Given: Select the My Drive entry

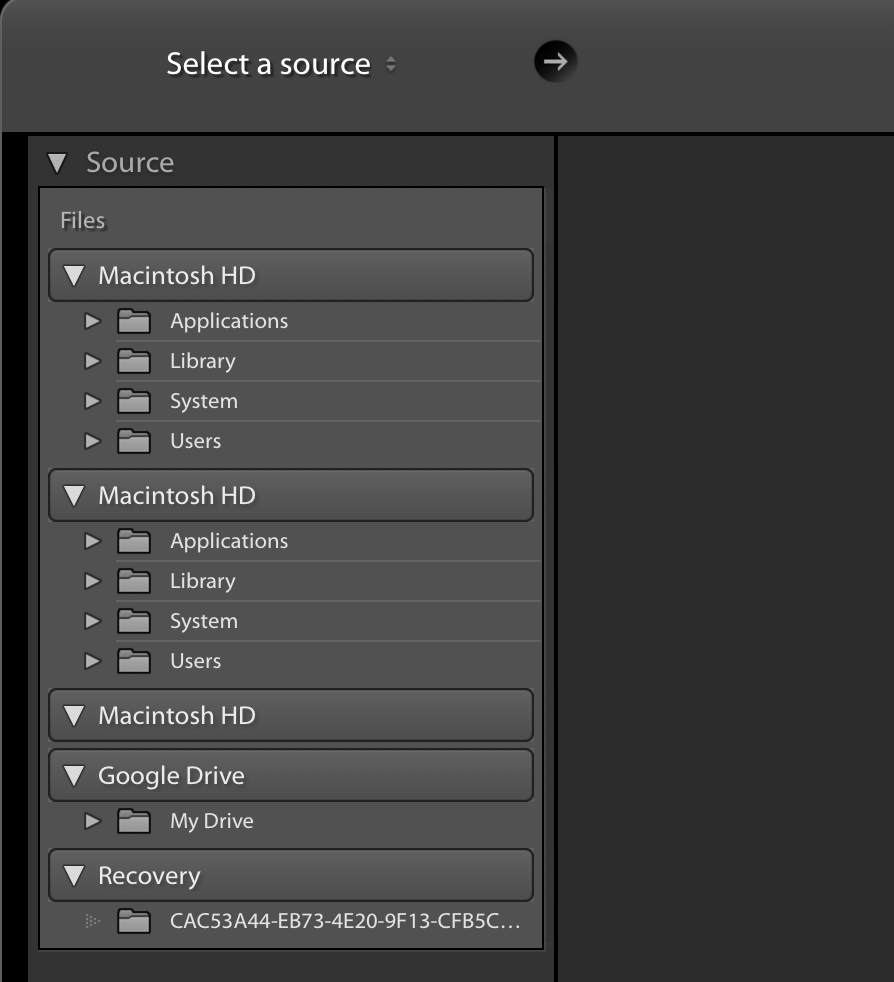Looking at the screenshot, I should [x=209, y=820].
